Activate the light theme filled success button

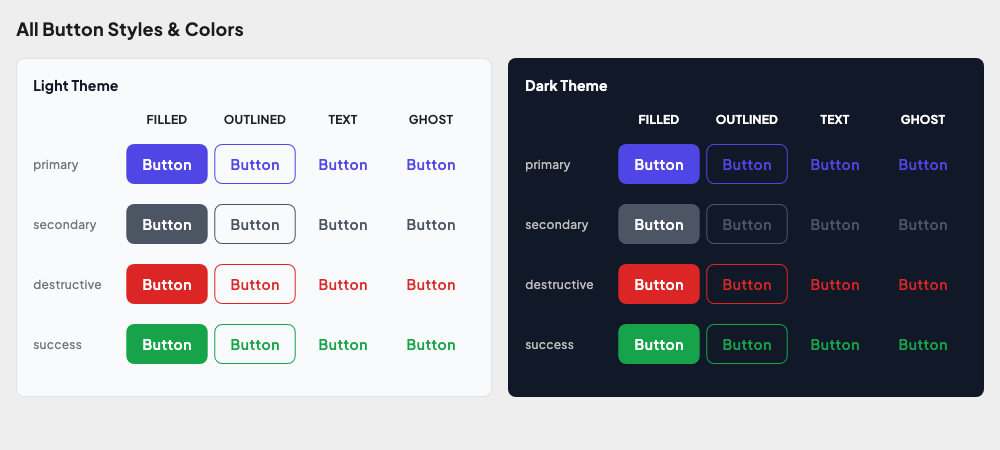pyautogui.click(x=167, y=344)
